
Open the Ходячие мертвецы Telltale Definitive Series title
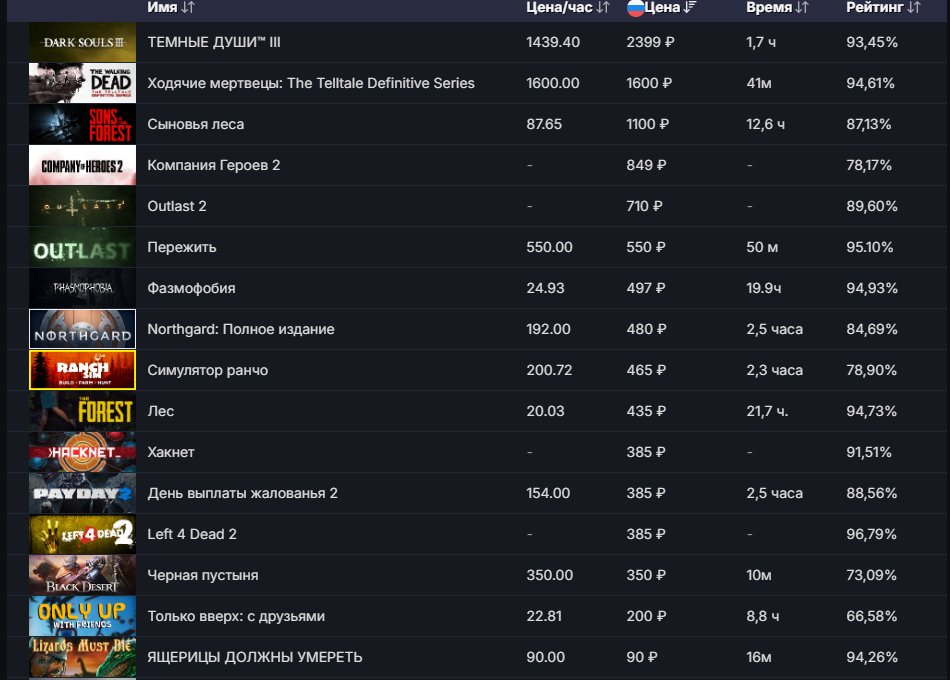point(311,83)
